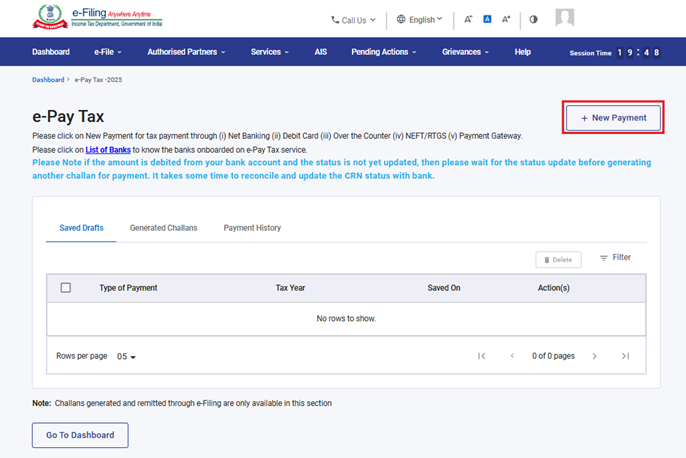Click the New Payment button

(613, 118)
